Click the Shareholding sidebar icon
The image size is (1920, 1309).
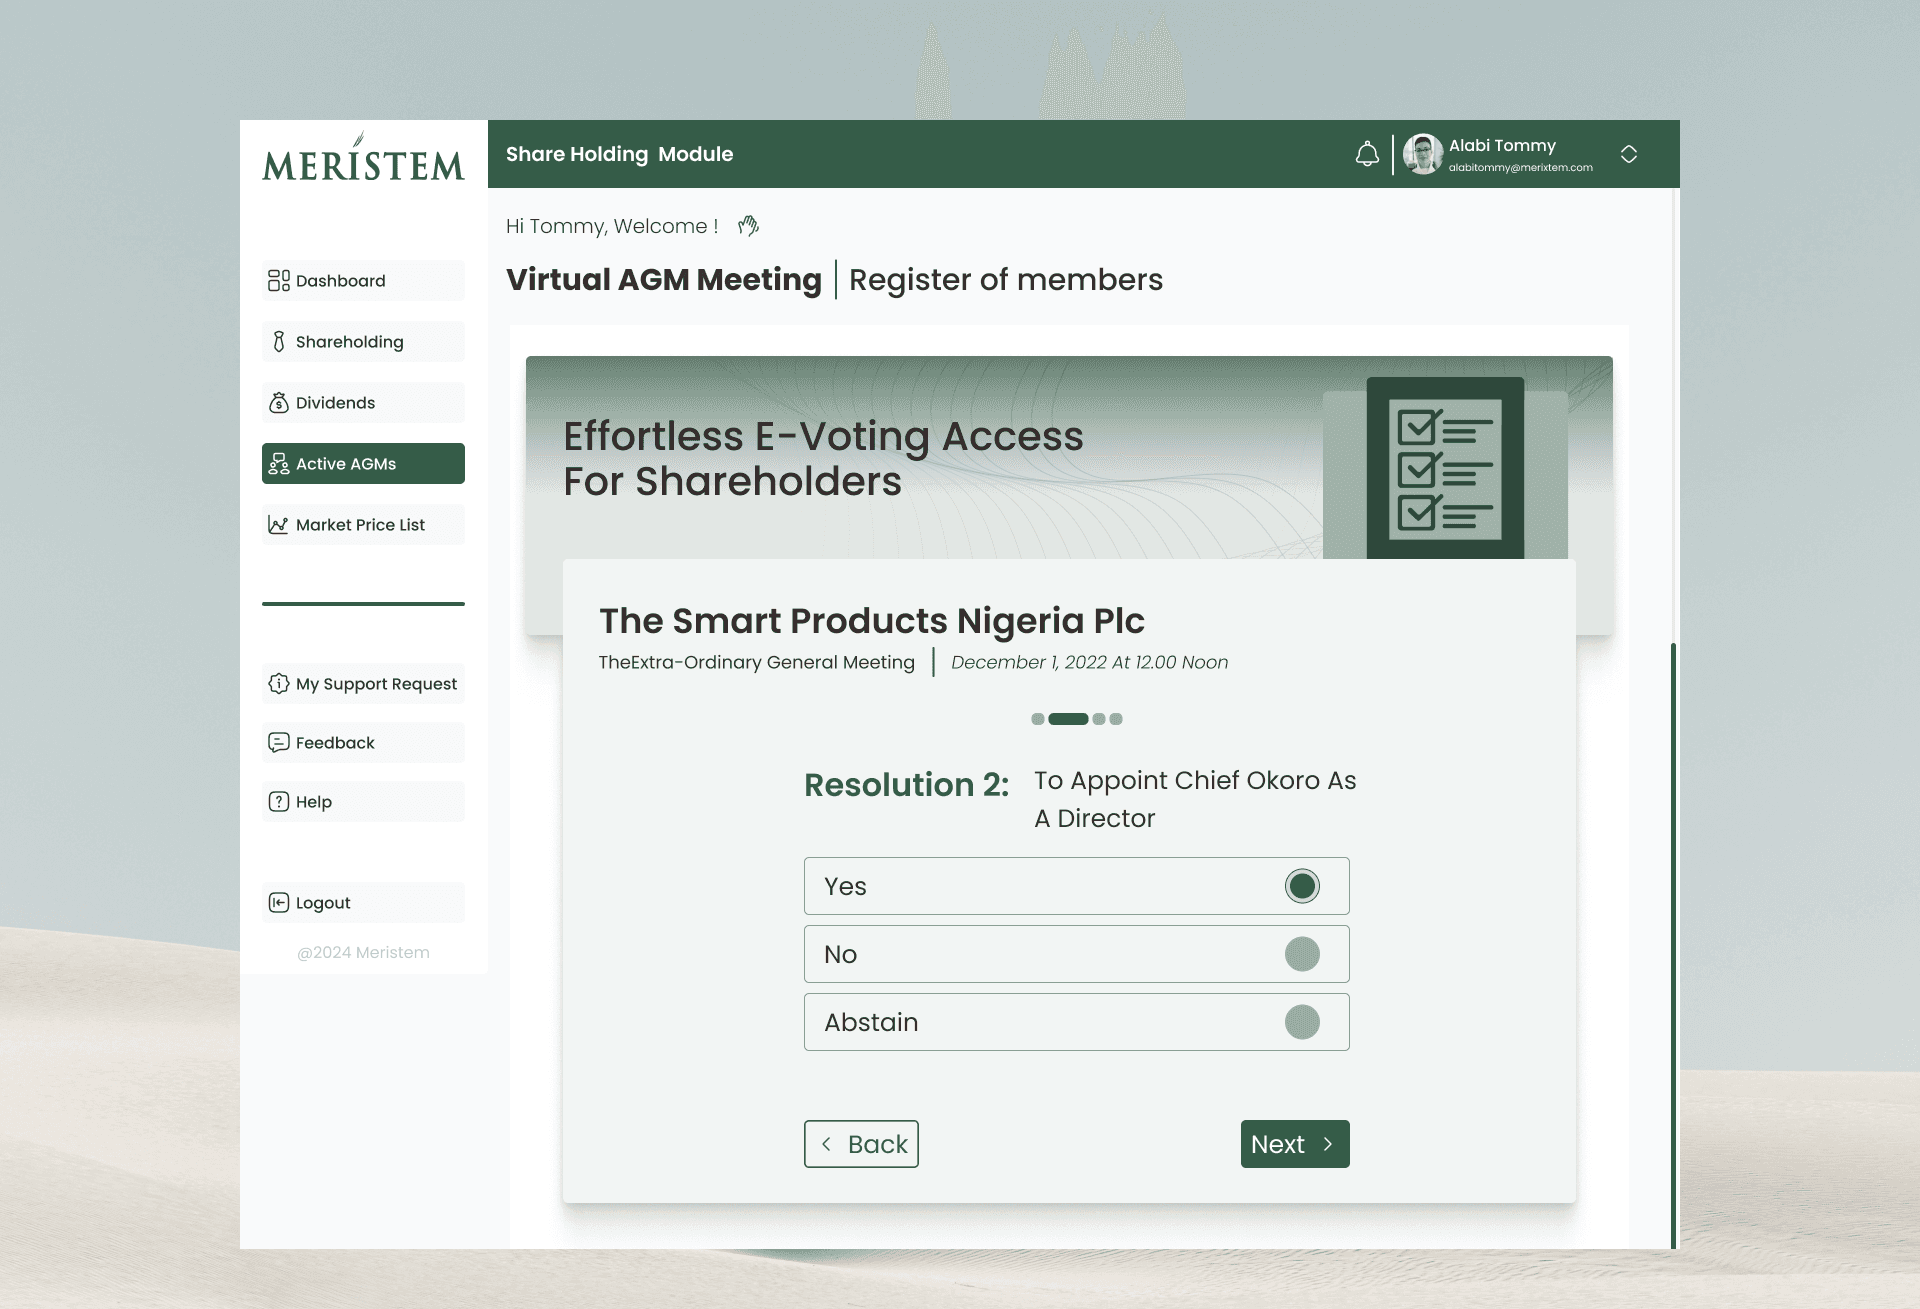(279, 342)
